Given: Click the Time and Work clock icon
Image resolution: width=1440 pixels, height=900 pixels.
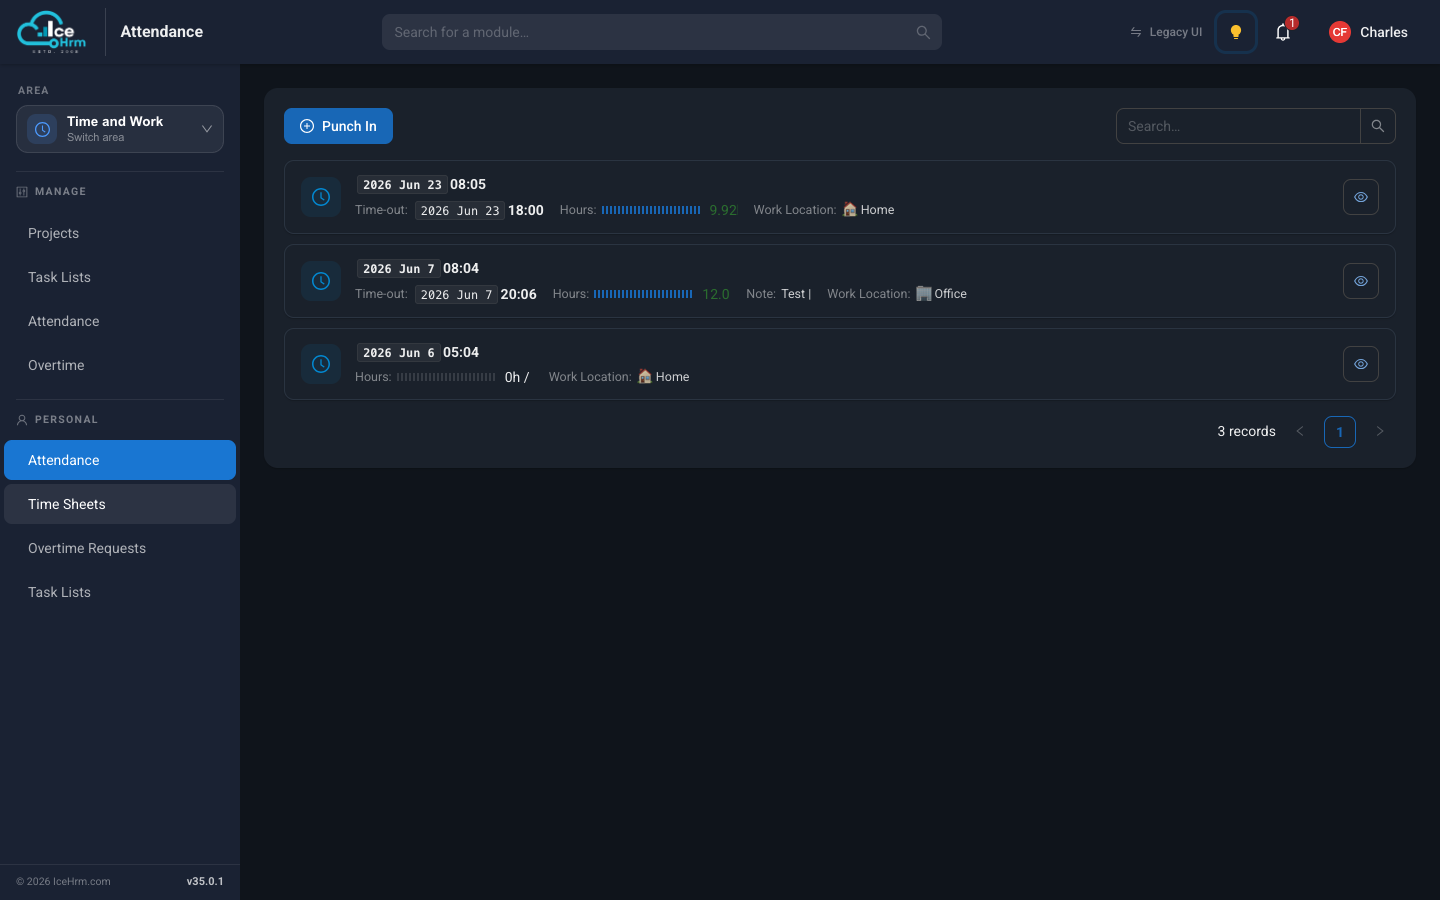Looking at the screenshot, I should coord(42,129).
